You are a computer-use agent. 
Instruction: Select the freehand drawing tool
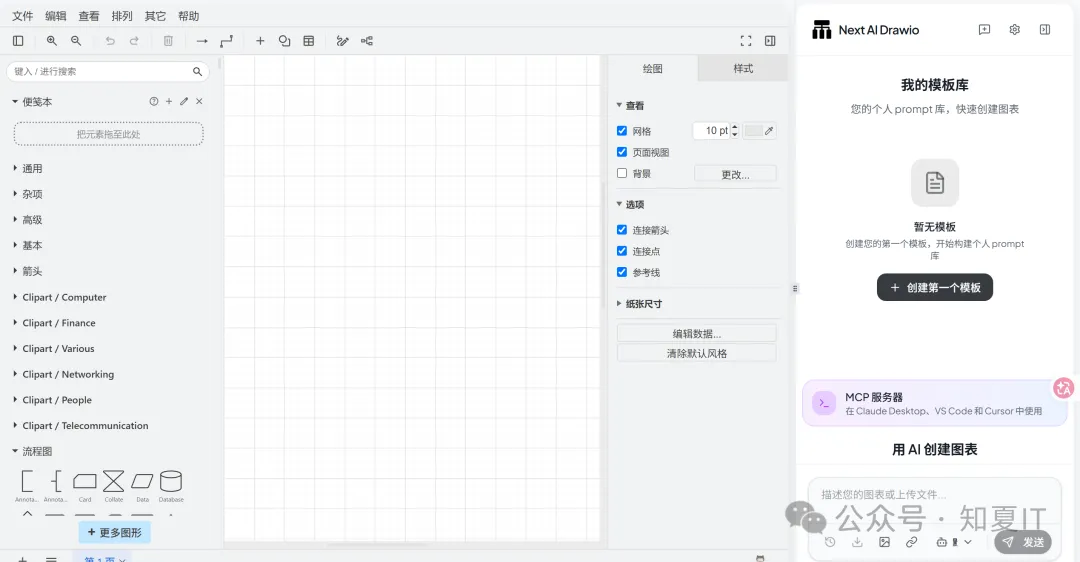342,41
